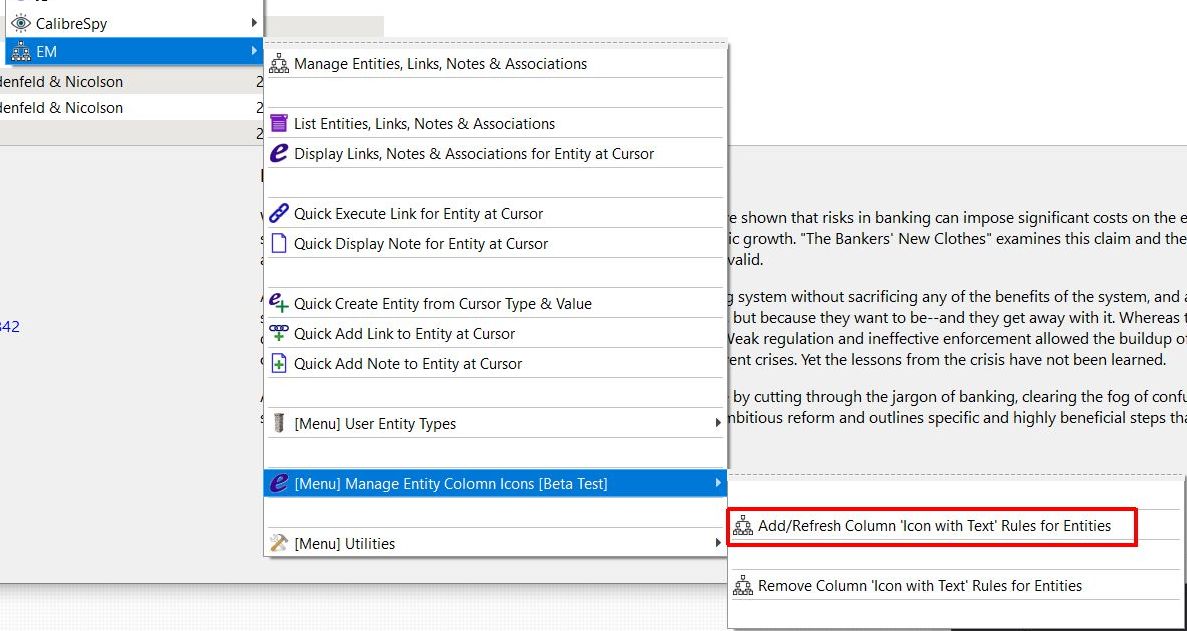Click the User Entity Types screw icon
Image resolution: width=1187 pixels, height=631 pixels.
(279, 424)
